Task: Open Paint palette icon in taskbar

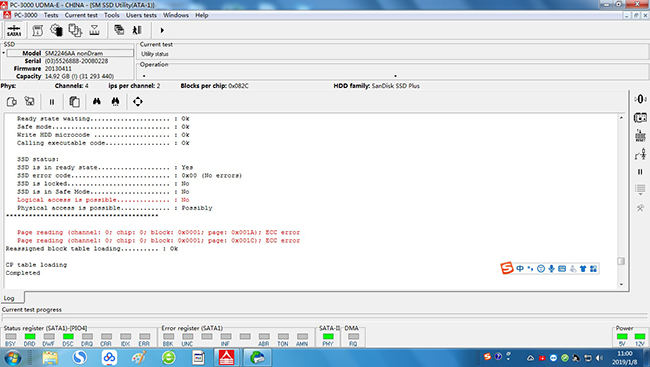Action: point(139,357)
